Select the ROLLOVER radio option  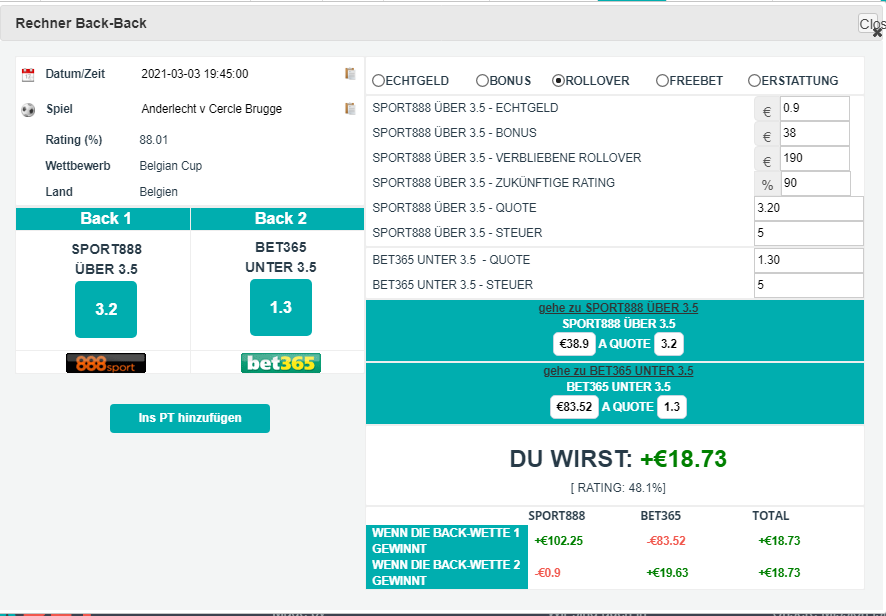pyautogui.click(x=558, y=81)
